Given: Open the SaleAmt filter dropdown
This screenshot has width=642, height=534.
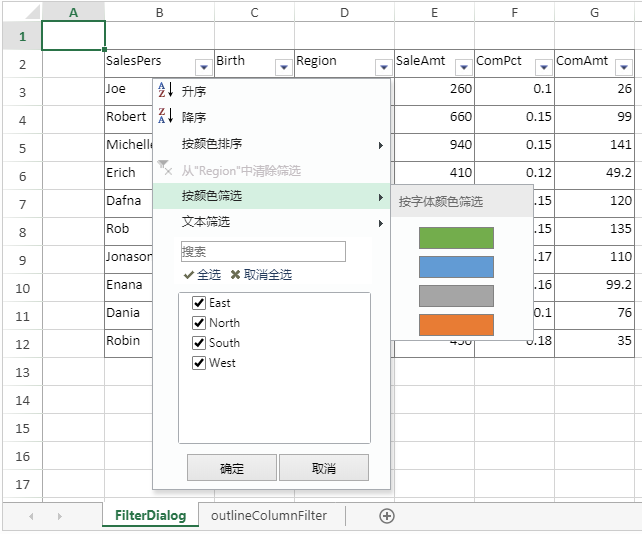Looking at the screenshot, I should pos(464,67).
